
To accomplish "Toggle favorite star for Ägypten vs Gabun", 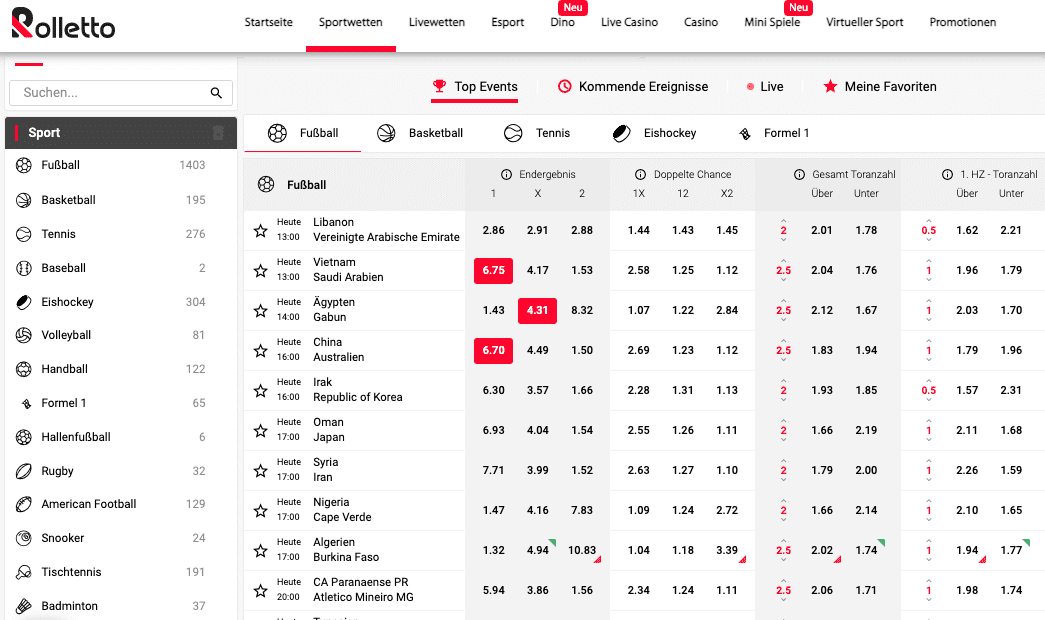I will click(x=261, y=311).
